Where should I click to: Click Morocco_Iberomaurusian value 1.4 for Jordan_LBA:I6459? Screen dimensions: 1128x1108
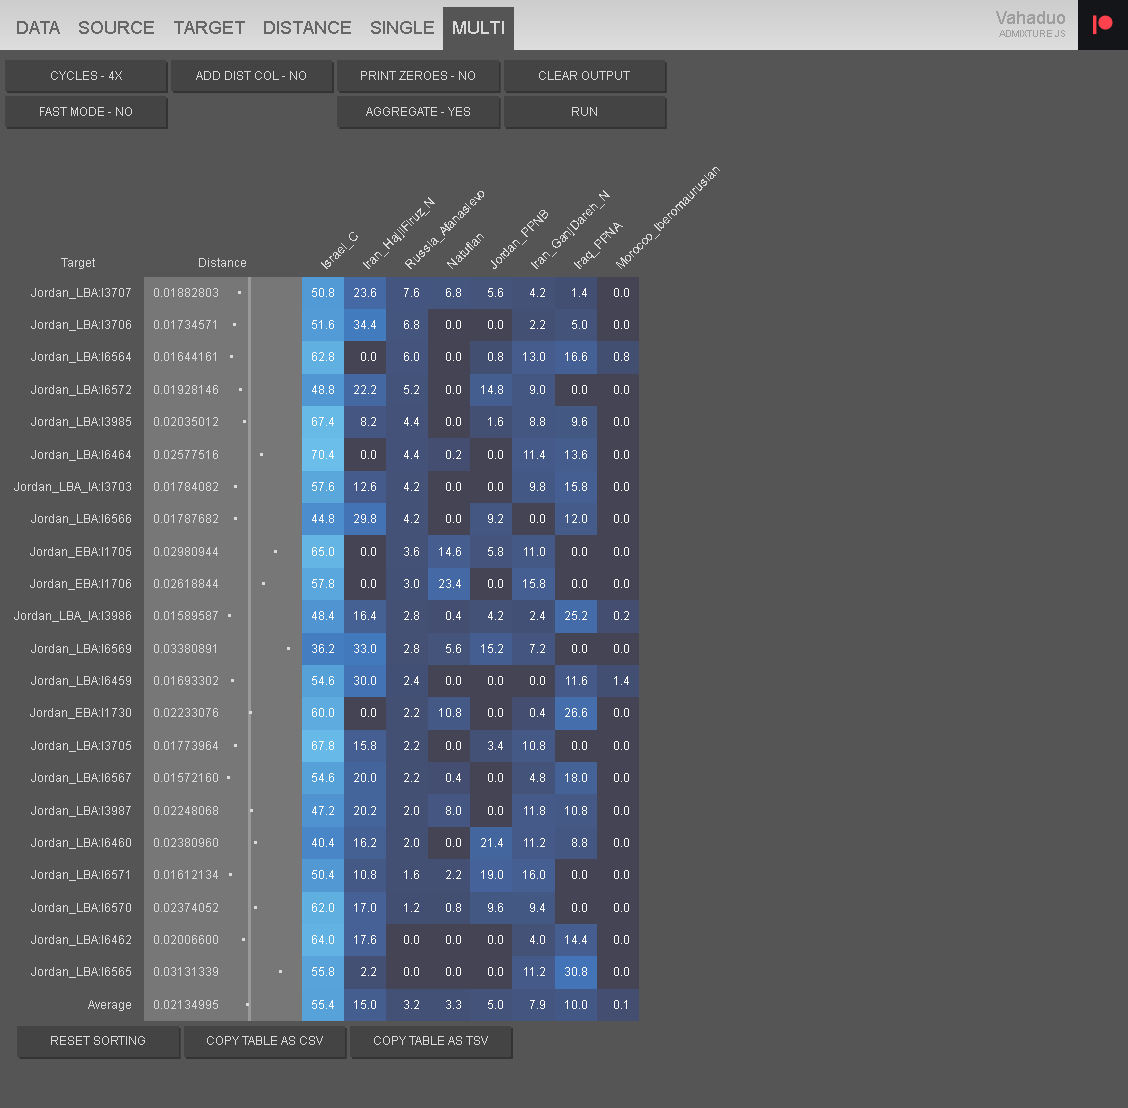[x=619, y=681]
